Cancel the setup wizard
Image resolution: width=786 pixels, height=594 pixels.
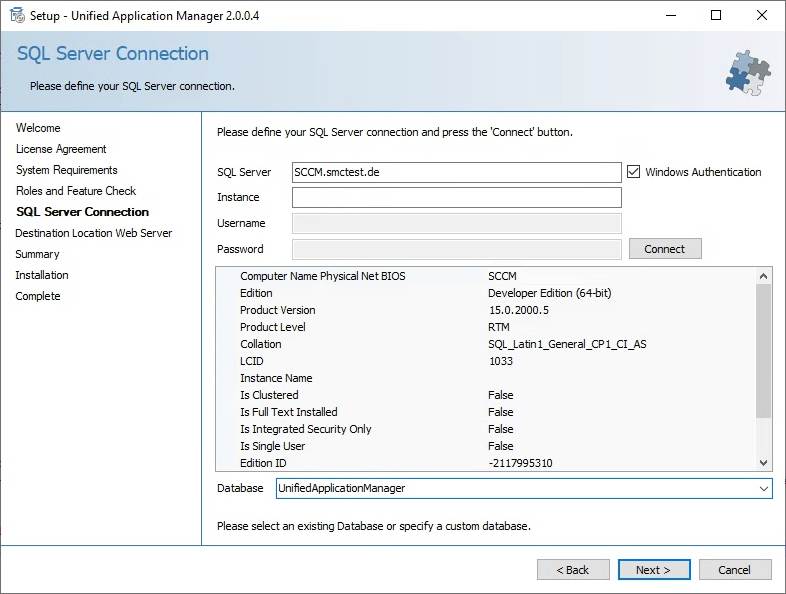(735, 570)
